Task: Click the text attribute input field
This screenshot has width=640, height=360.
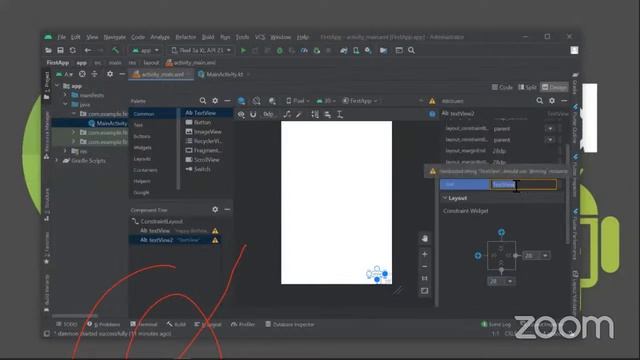Action: click(x=524, y=184)
